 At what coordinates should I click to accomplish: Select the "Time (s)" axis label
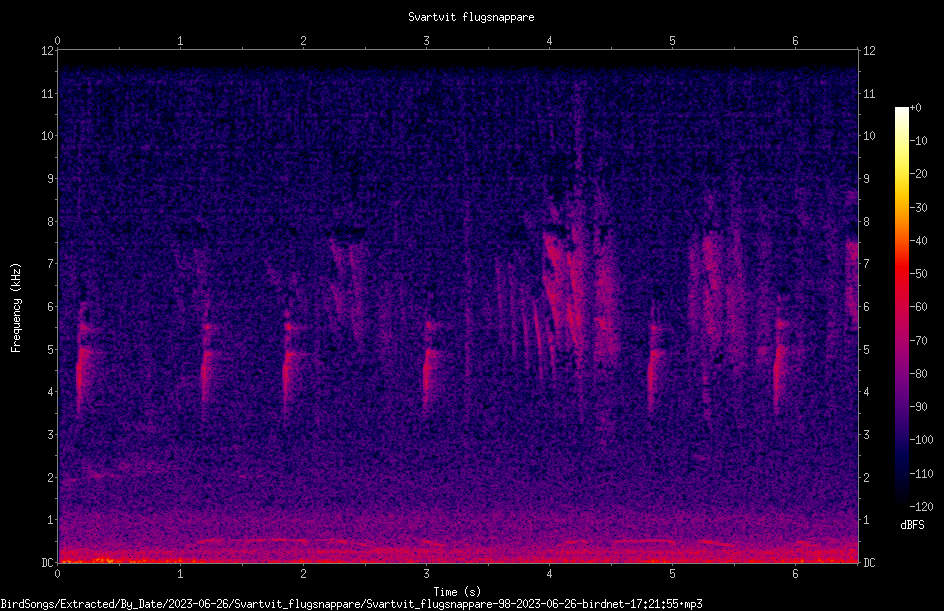tap(457, 592)
